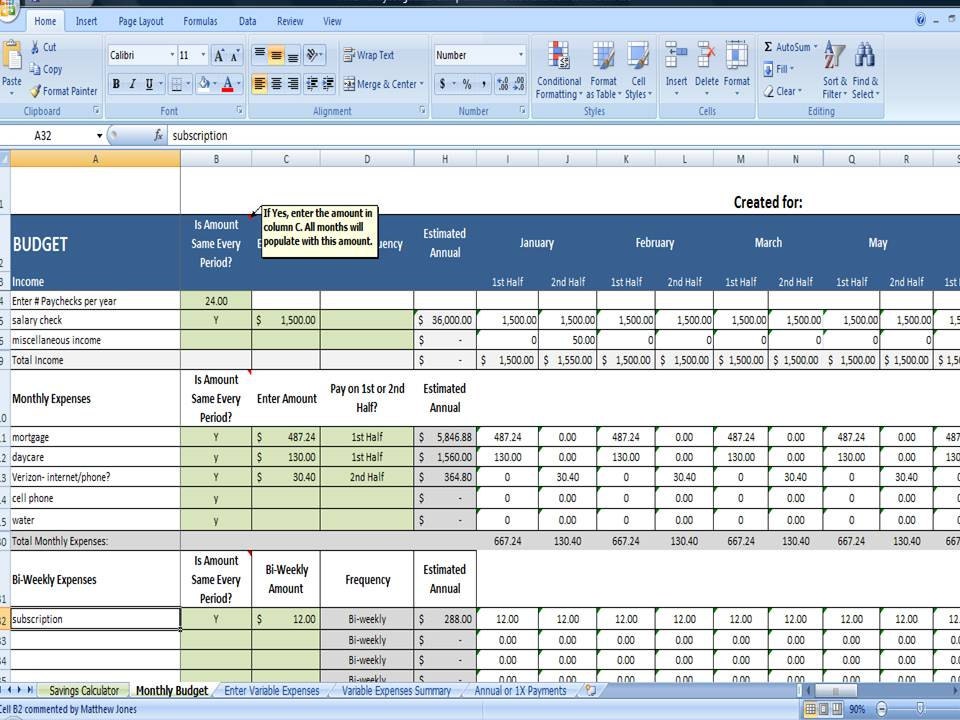Click Delete cells icon
The width and height of the screenshot is (960, 720).
pos(707,55)
